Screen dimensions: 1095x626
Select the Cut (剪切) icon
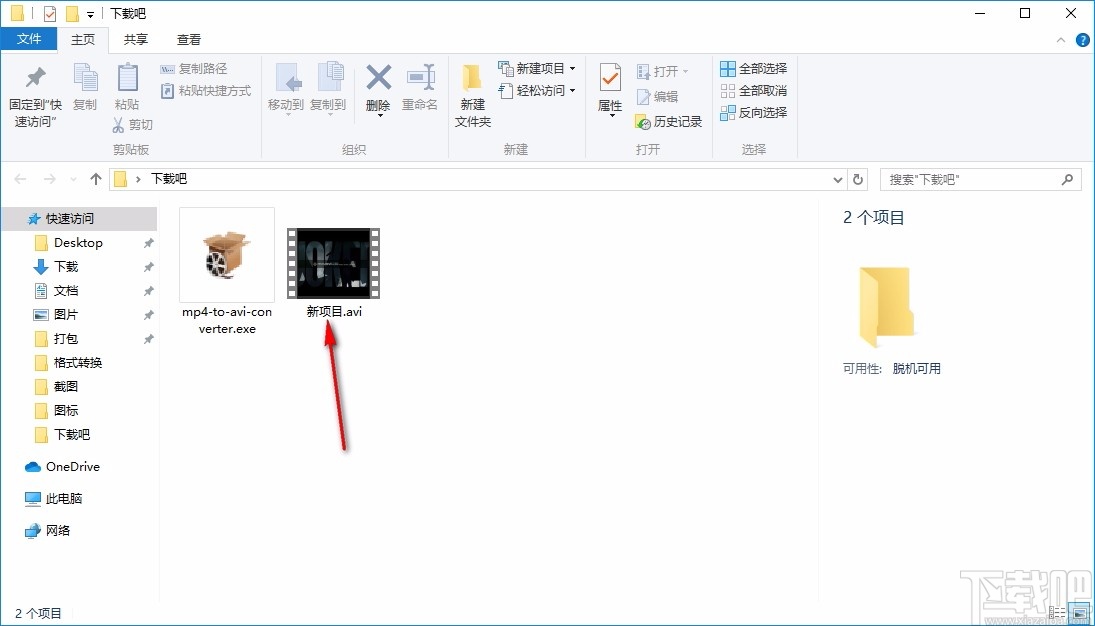tap(131, 124)
